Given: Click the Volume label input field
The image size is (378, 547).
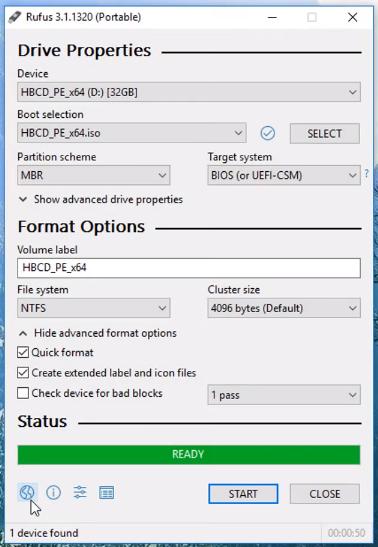Looking at the screenshot, I should 189,268.
